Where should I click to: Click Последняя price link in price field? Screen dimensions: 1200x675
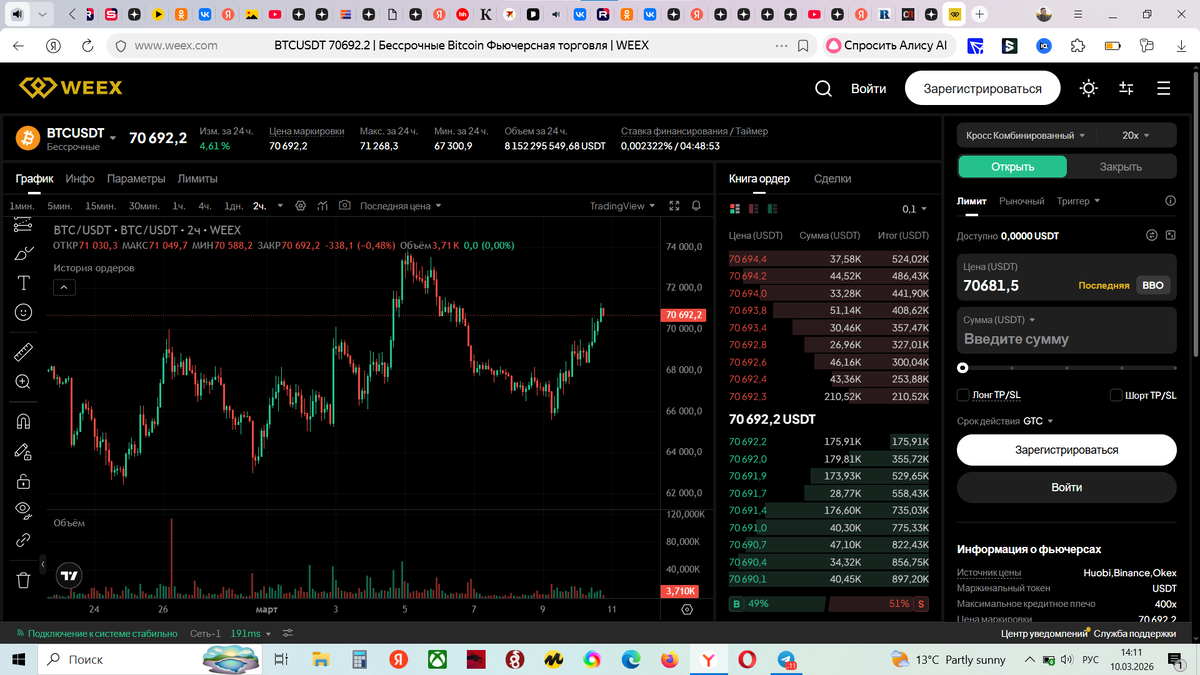coord(1104,285)
